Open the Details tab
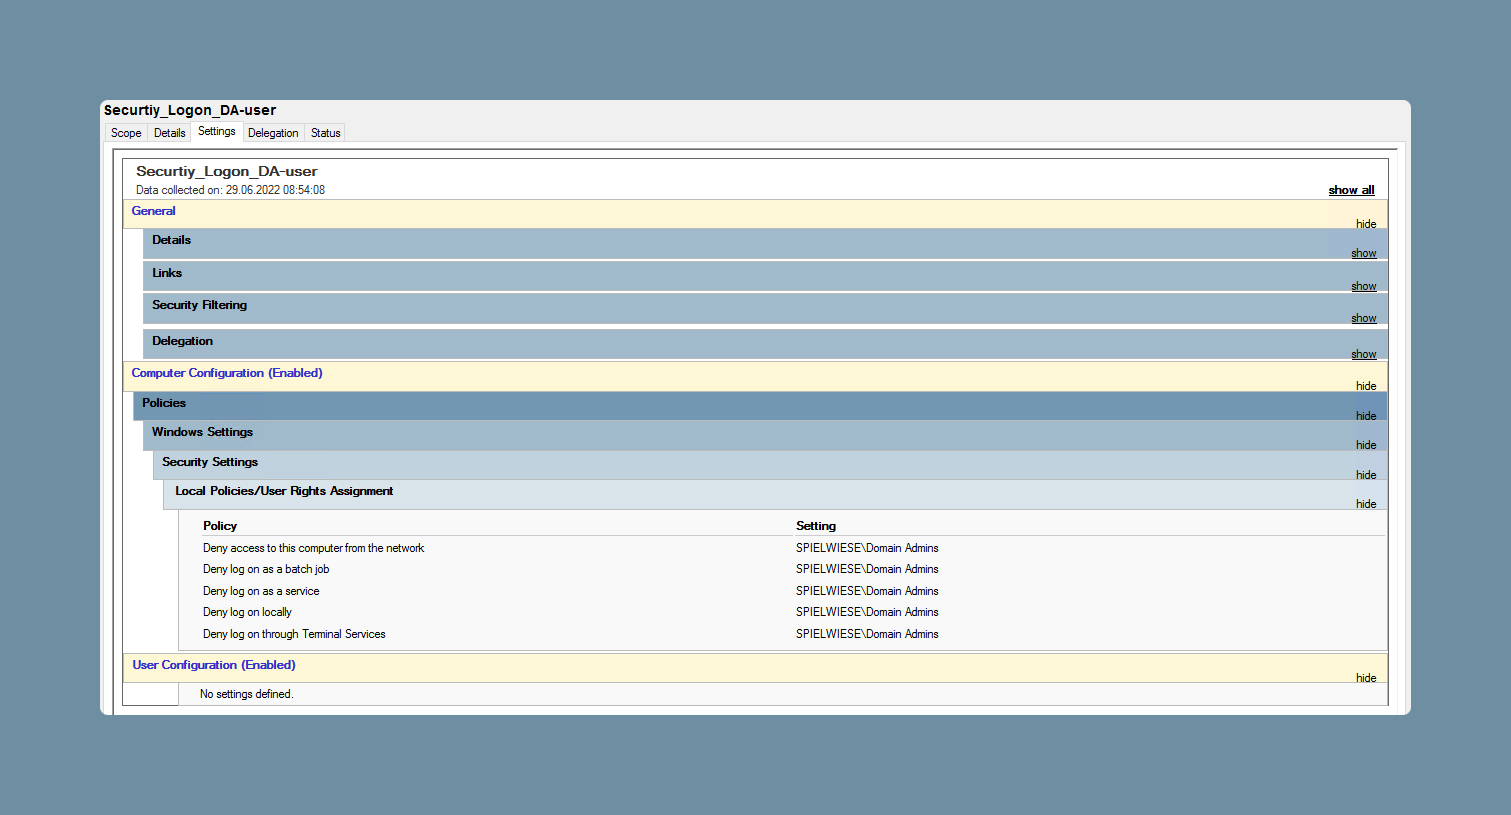 click(x=170, y=133)
